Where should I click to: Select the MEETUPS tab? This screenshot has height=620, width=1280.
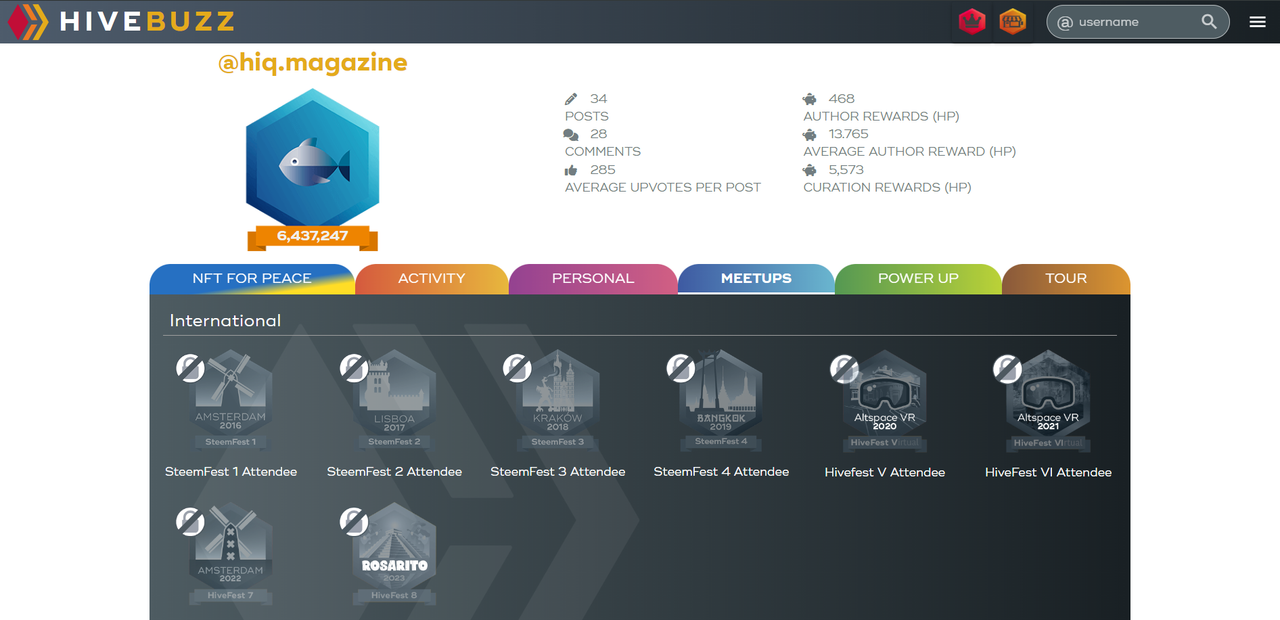[756, 279]
